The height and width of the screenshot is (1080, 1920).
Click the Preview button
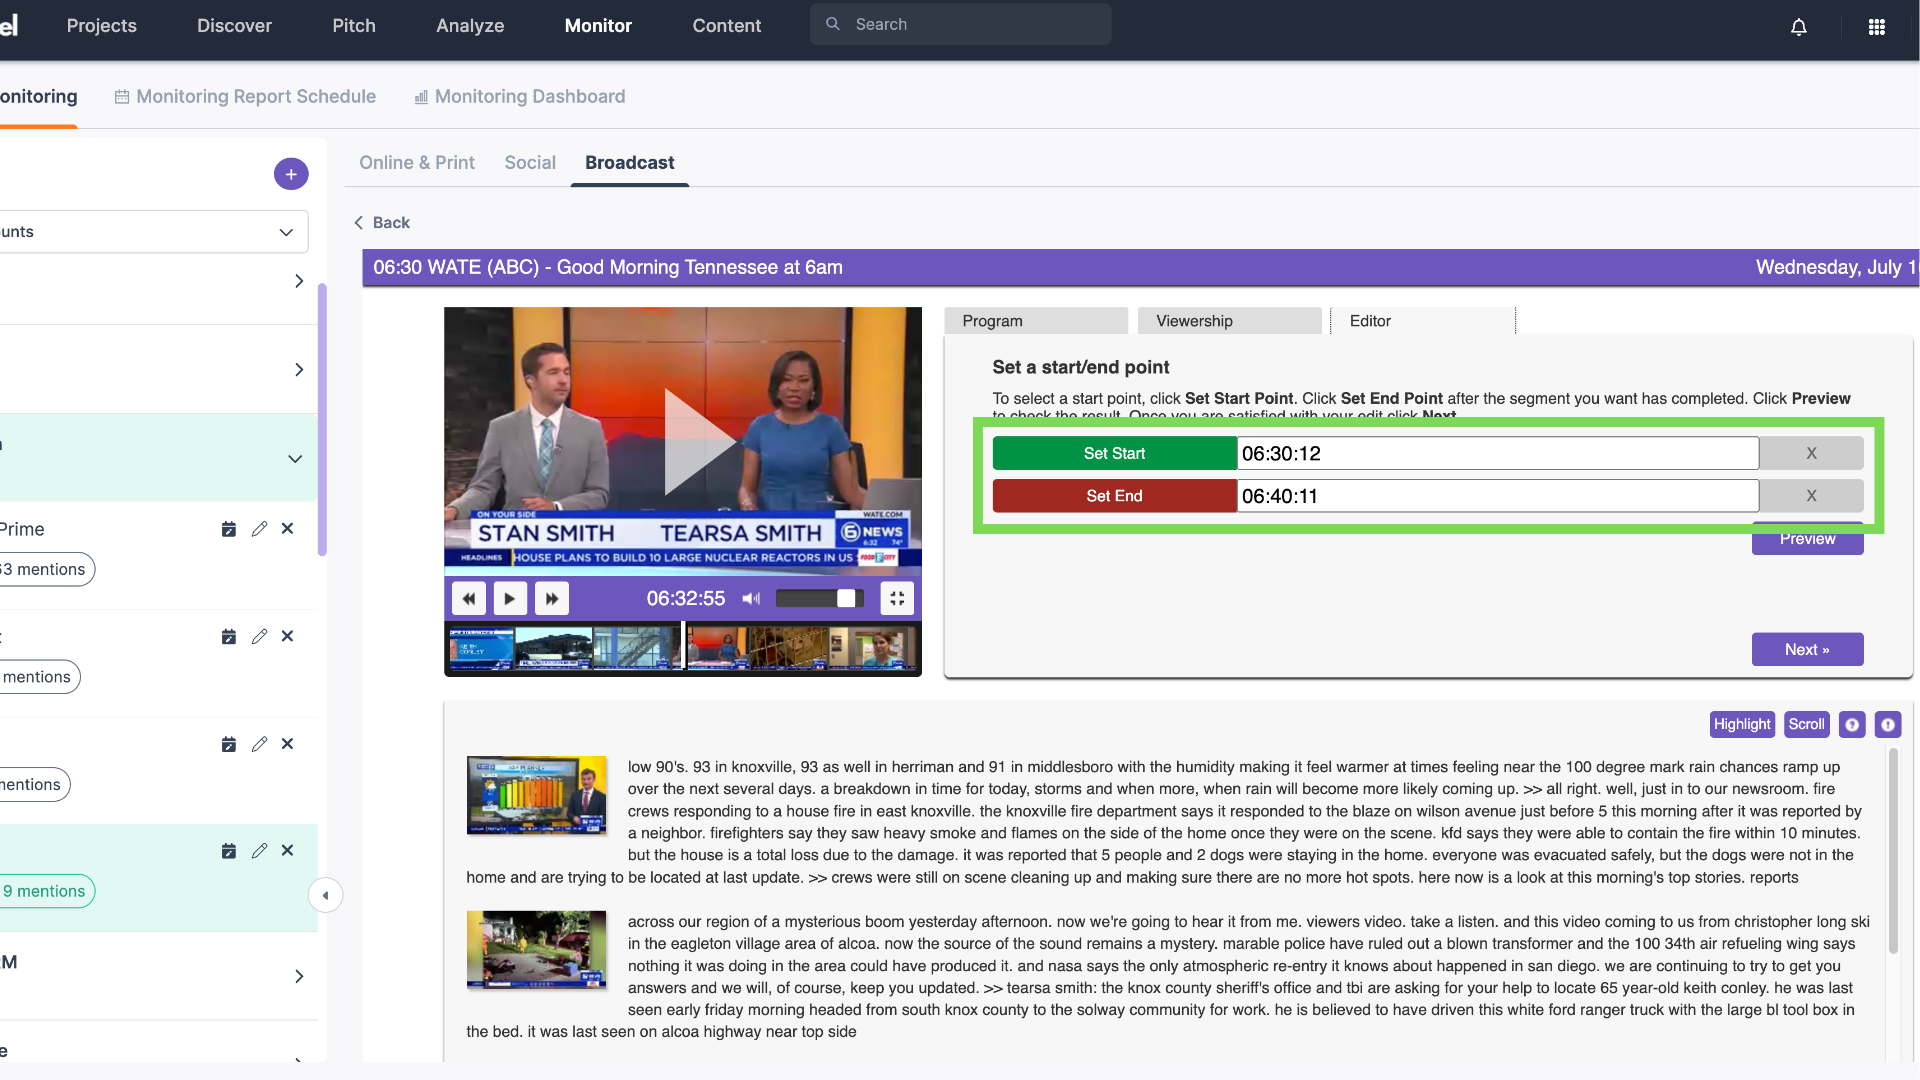[1807, 540]
